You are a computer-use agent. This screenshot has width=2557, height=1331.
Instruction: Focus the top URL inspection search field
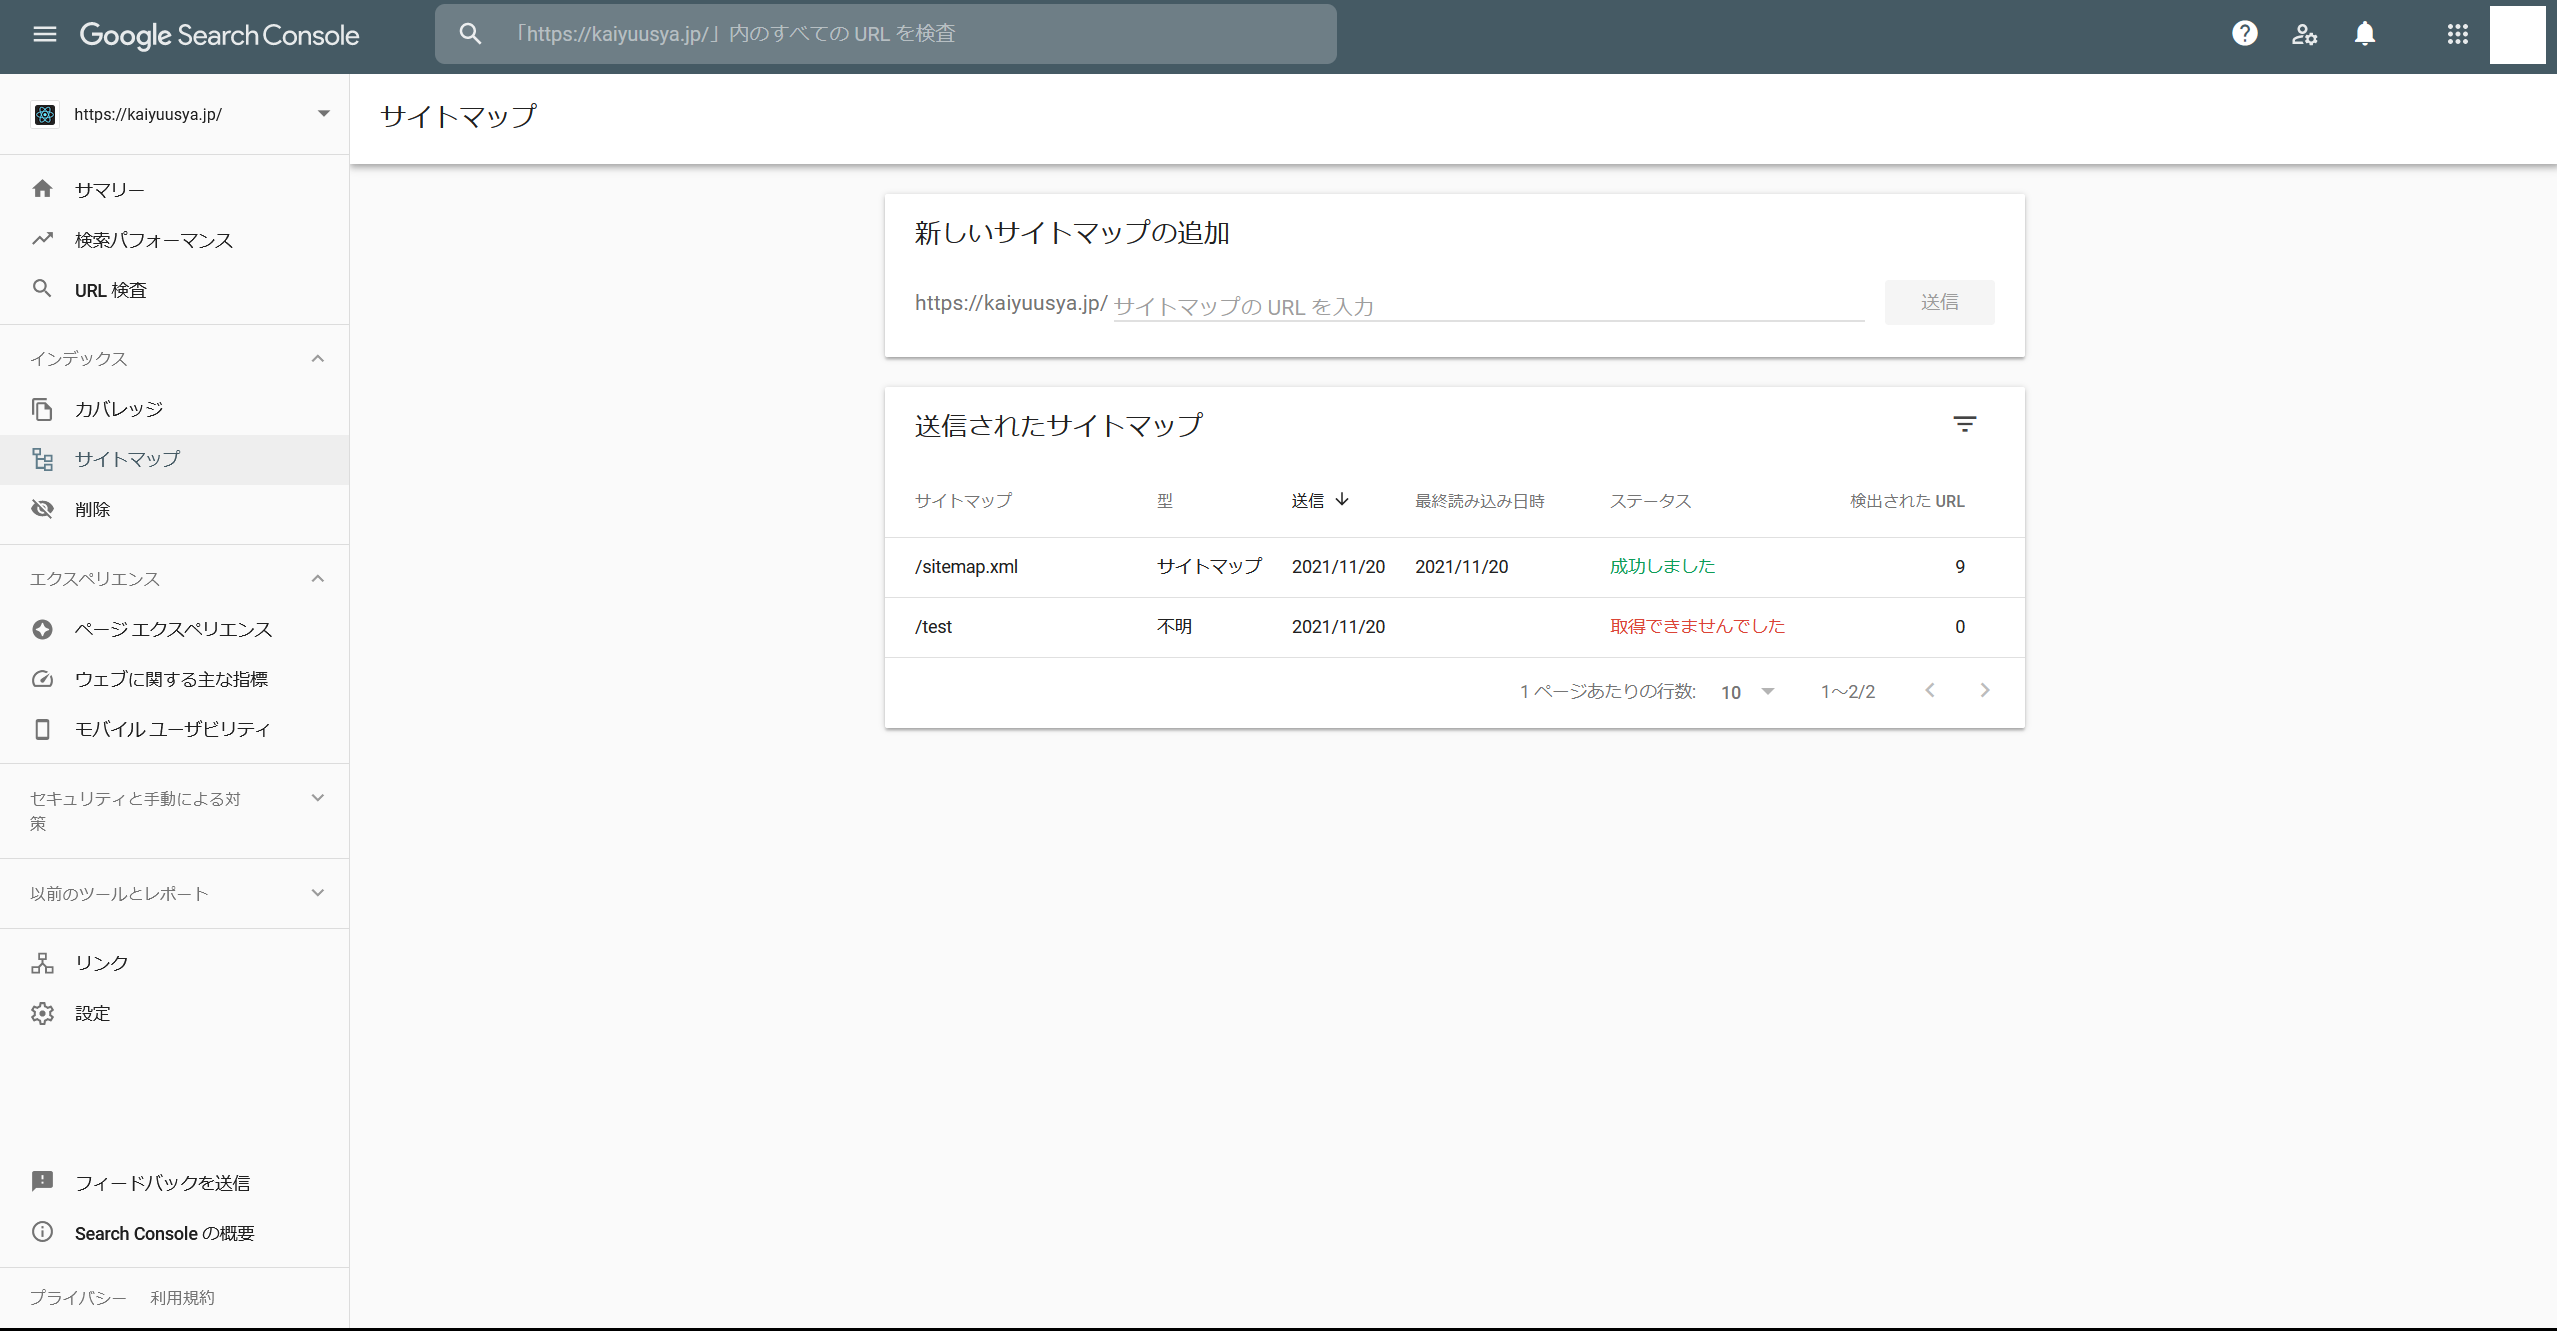885,34
